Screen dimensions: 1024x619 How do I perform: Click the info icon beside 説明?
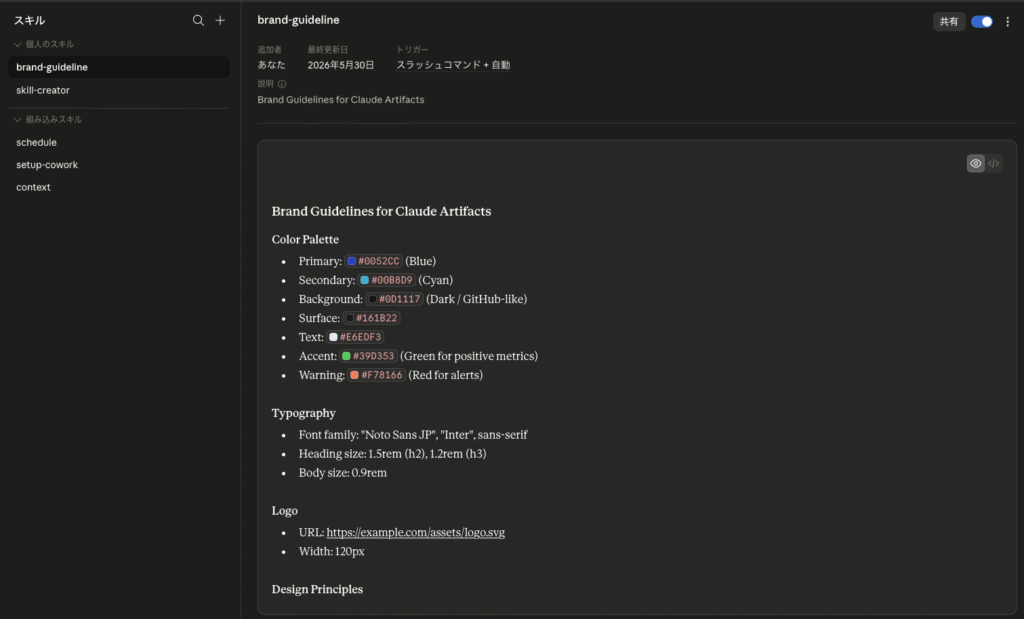(x=281, y=84)
